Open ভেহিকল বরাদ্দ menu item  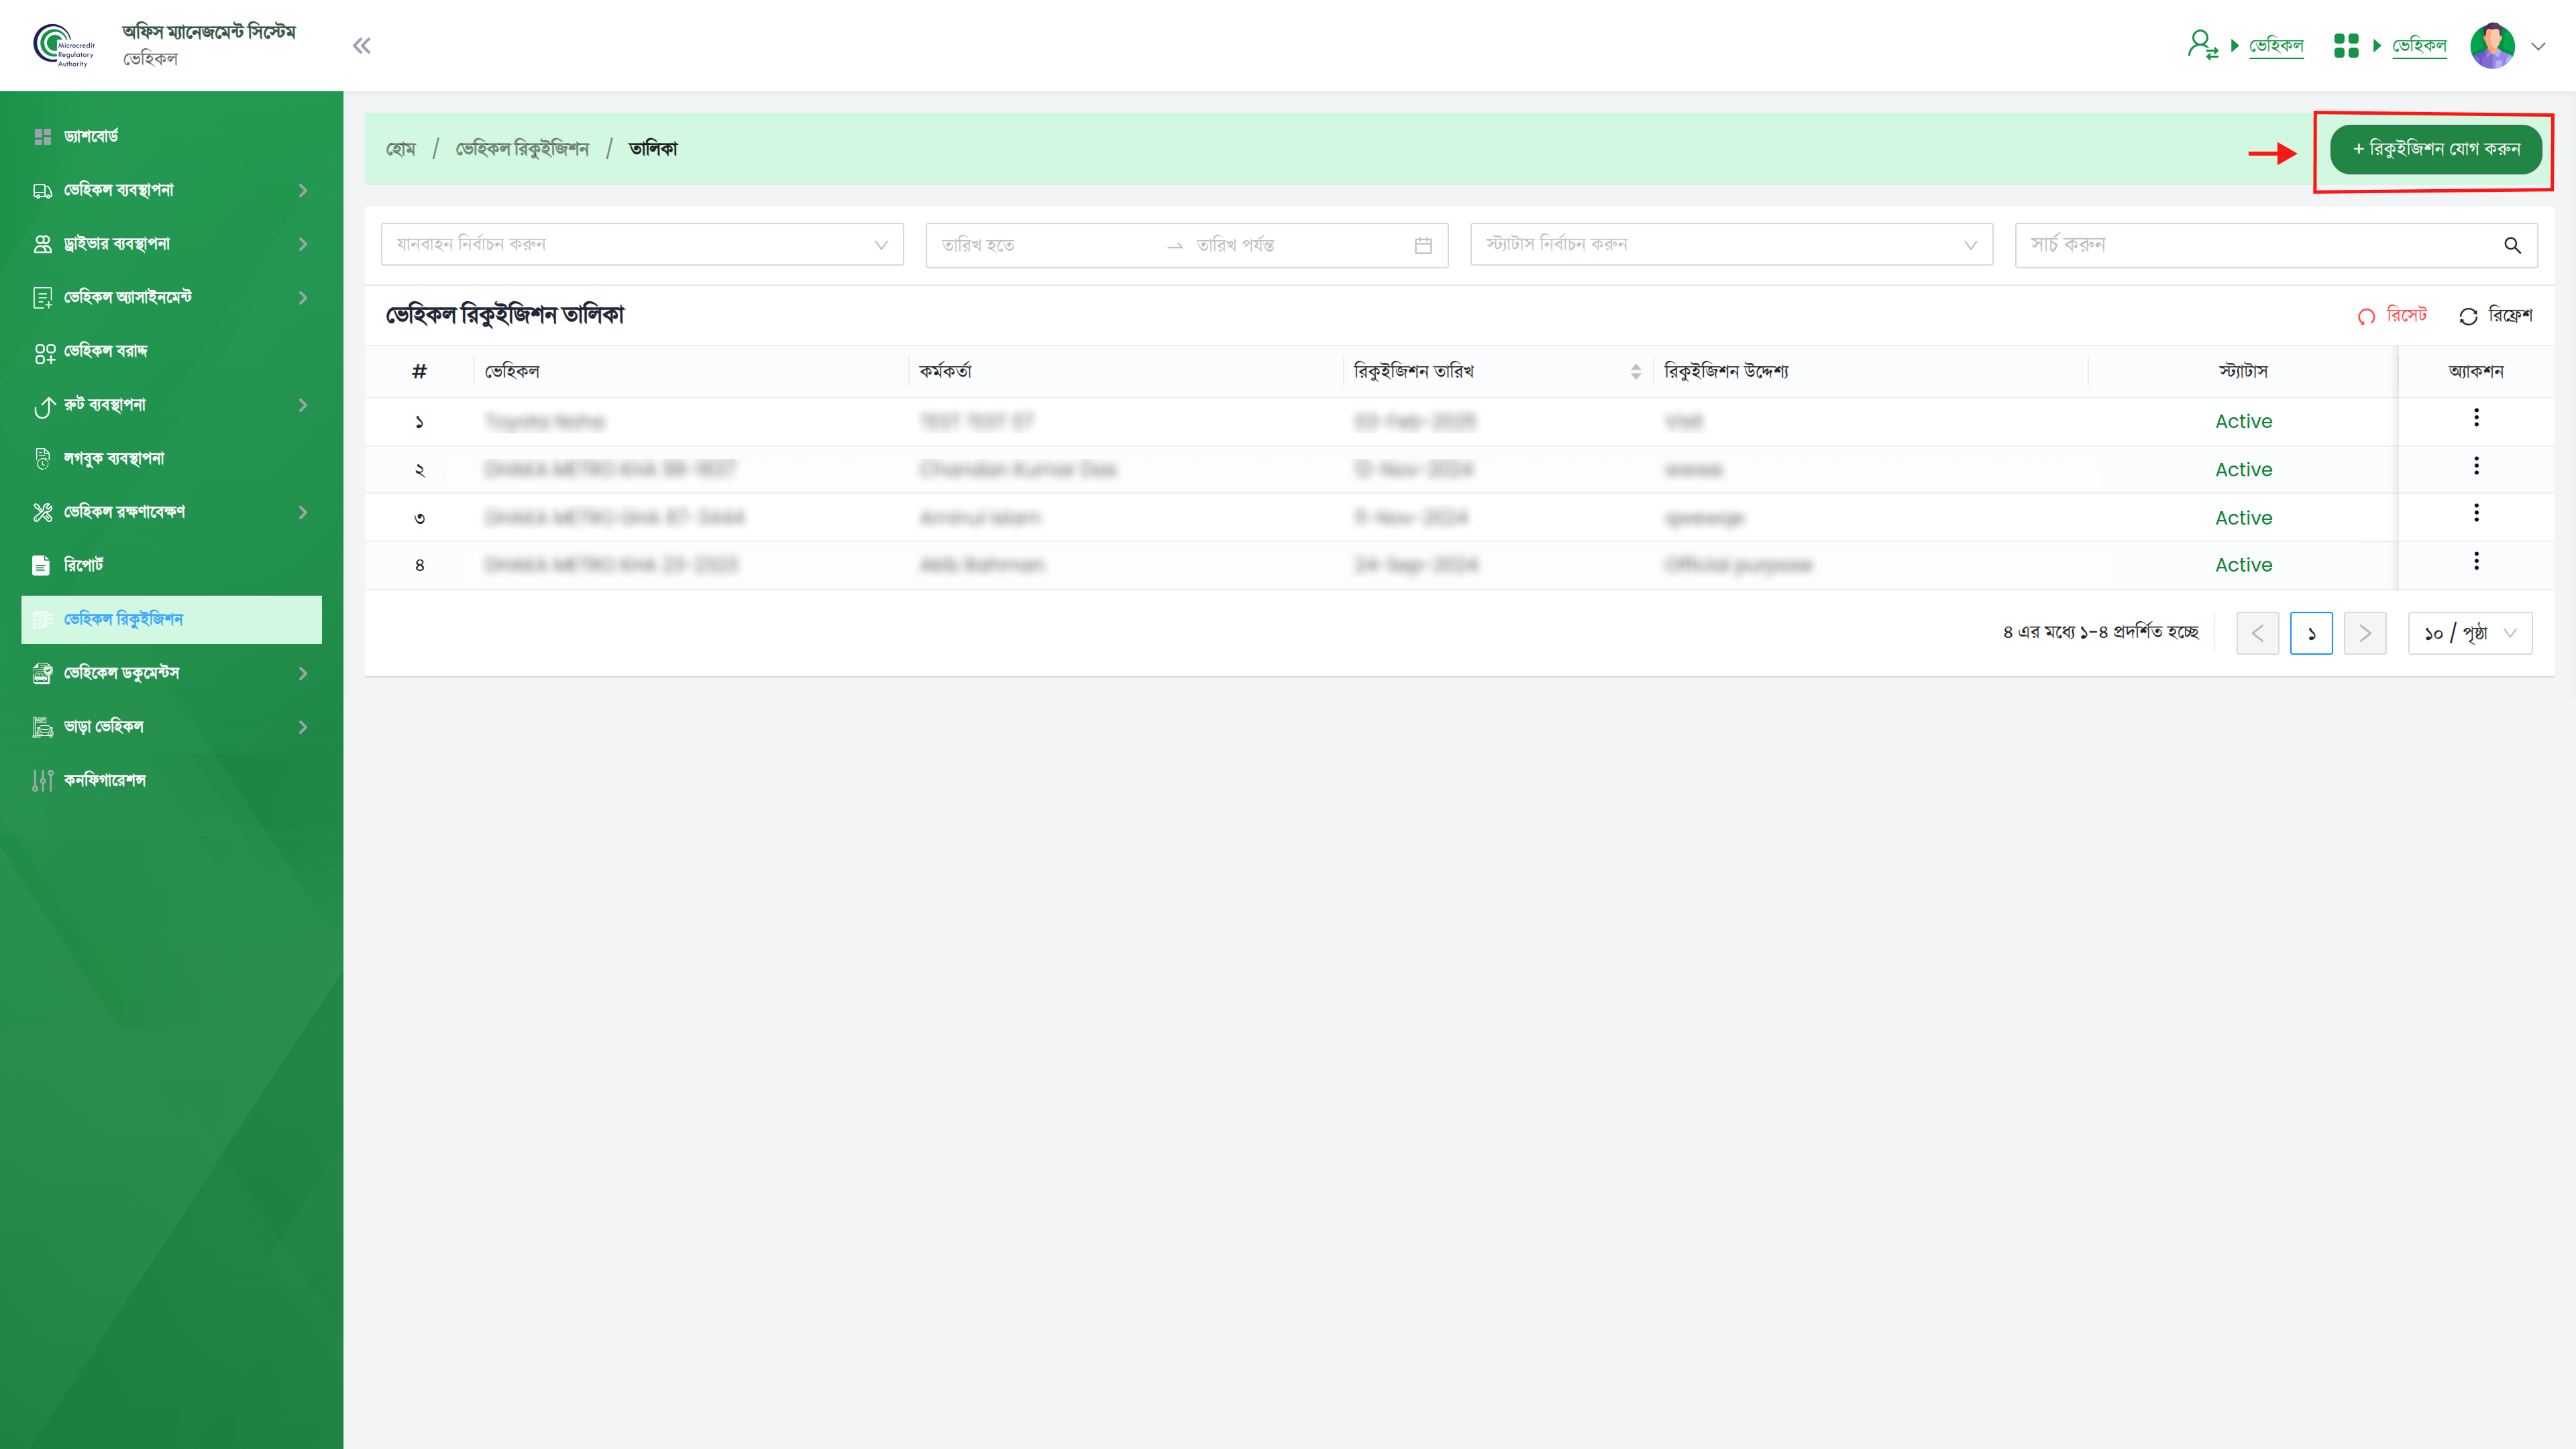coord(172,352)
